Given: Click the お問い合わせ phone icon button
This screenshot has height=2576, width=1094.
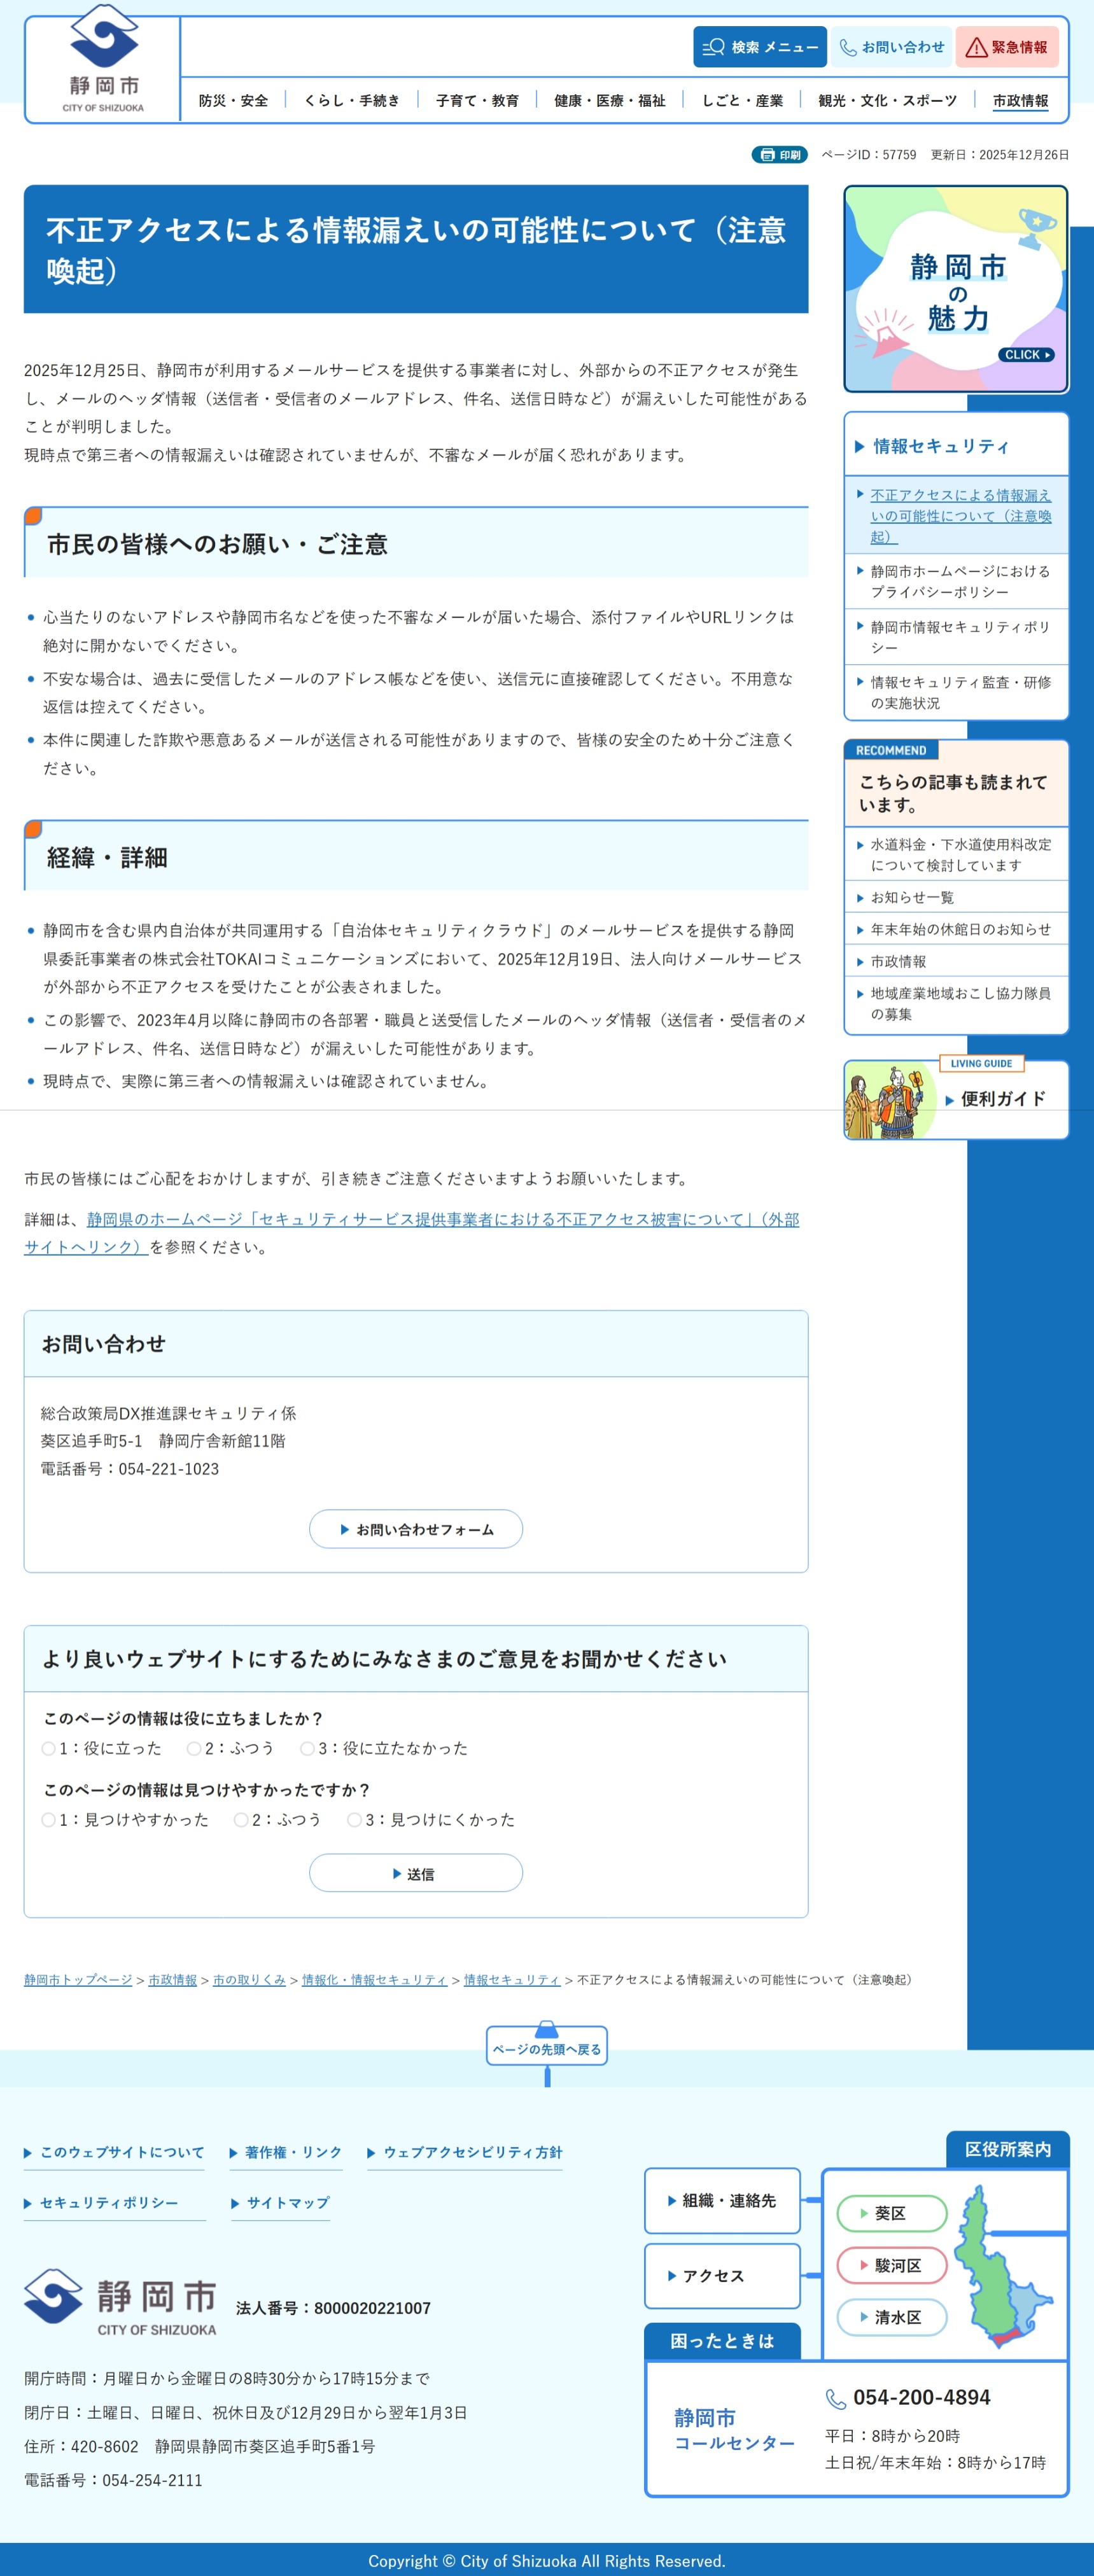Looking at the screenshot, I should point(891,47).
